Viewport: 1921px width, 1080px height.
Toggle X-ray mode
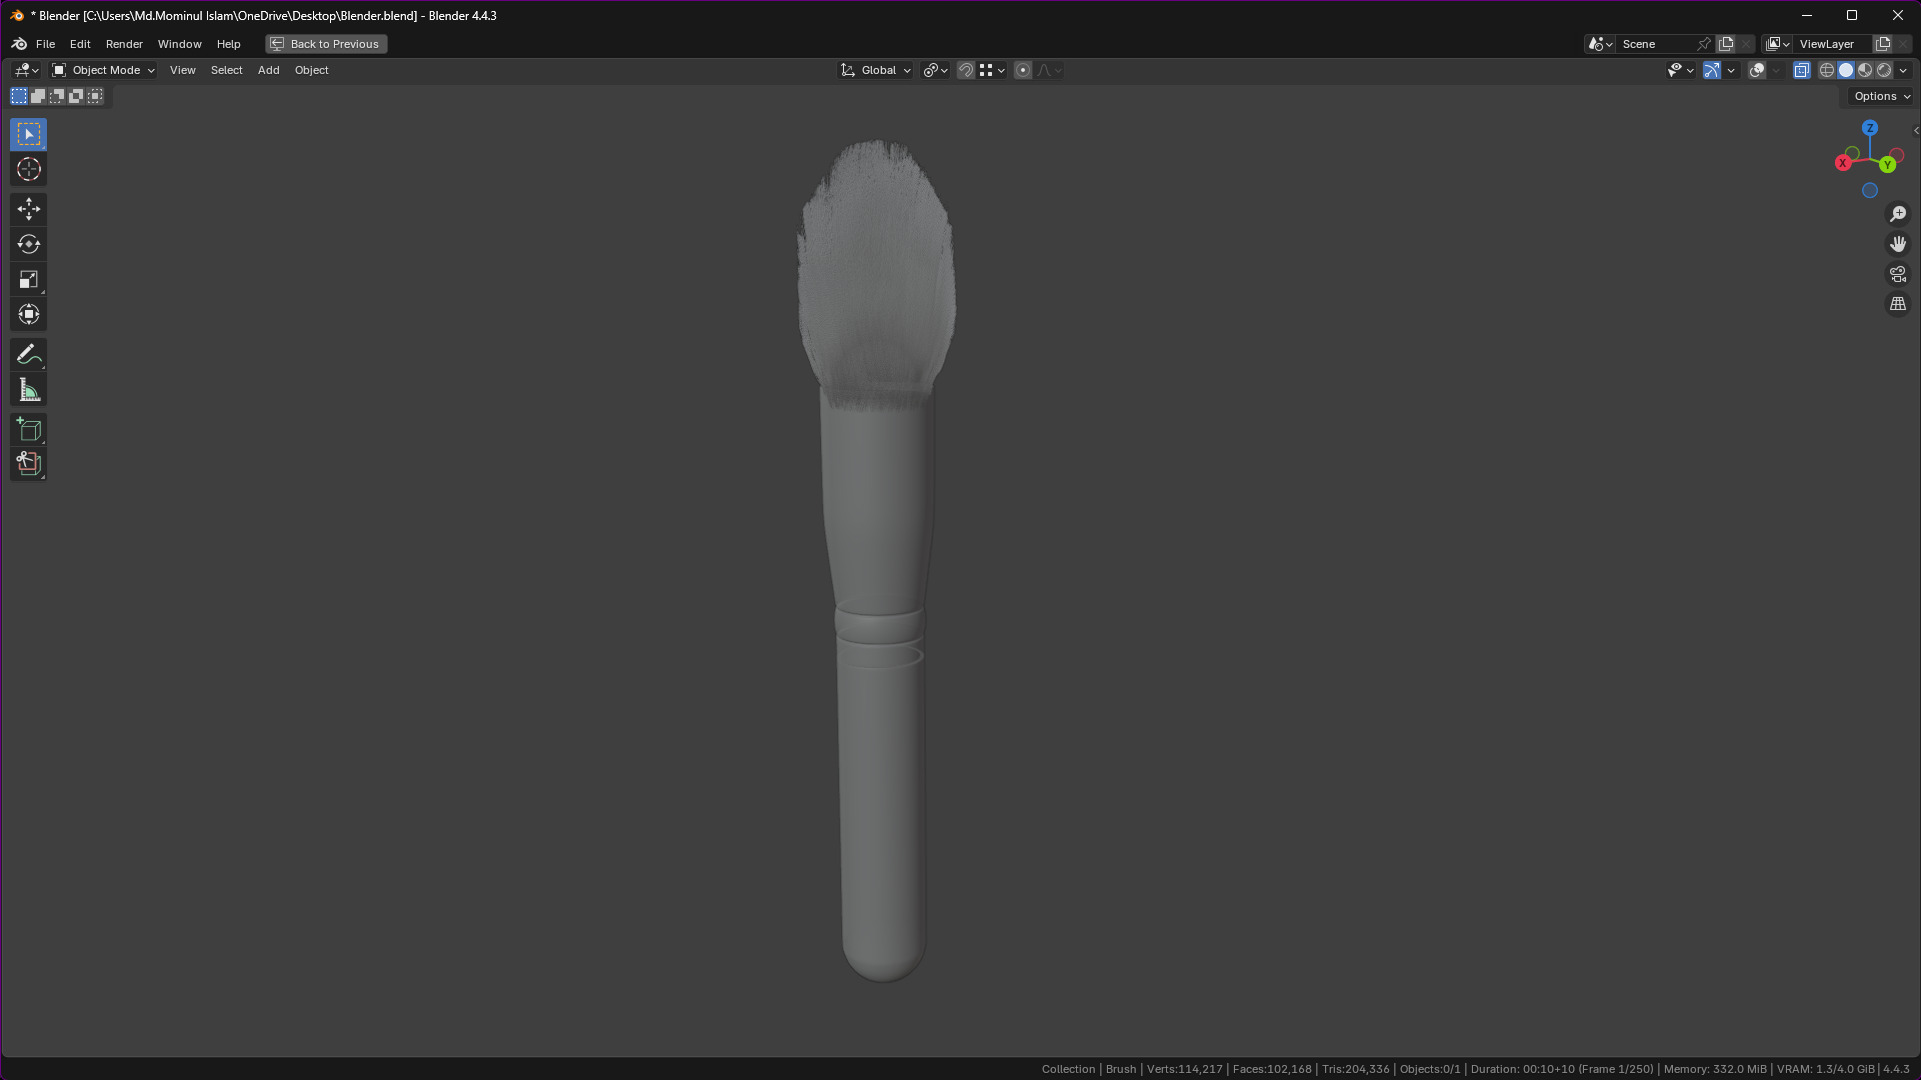tap(1801, 70)
